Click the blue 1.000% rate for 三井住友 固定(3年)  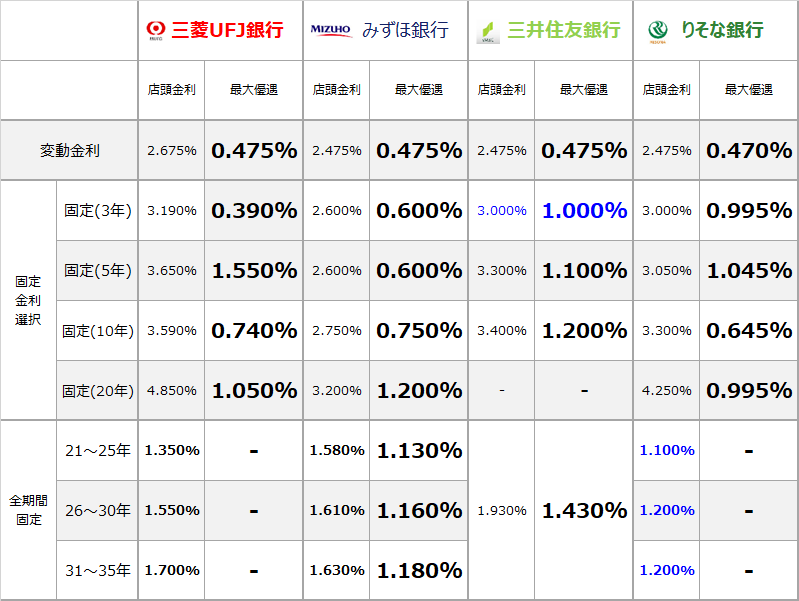click(x=584, y=211)
